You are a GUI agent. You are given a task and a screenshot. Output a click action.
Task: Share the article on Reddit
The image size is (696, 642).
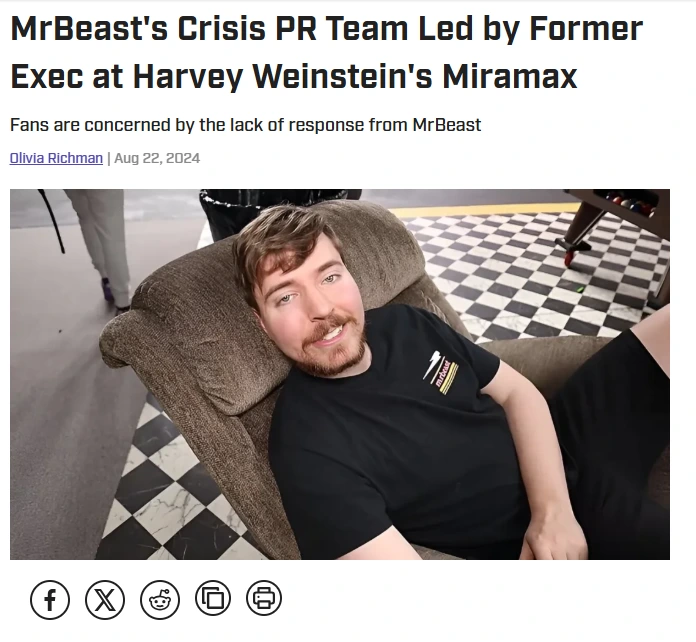point(160,599)
